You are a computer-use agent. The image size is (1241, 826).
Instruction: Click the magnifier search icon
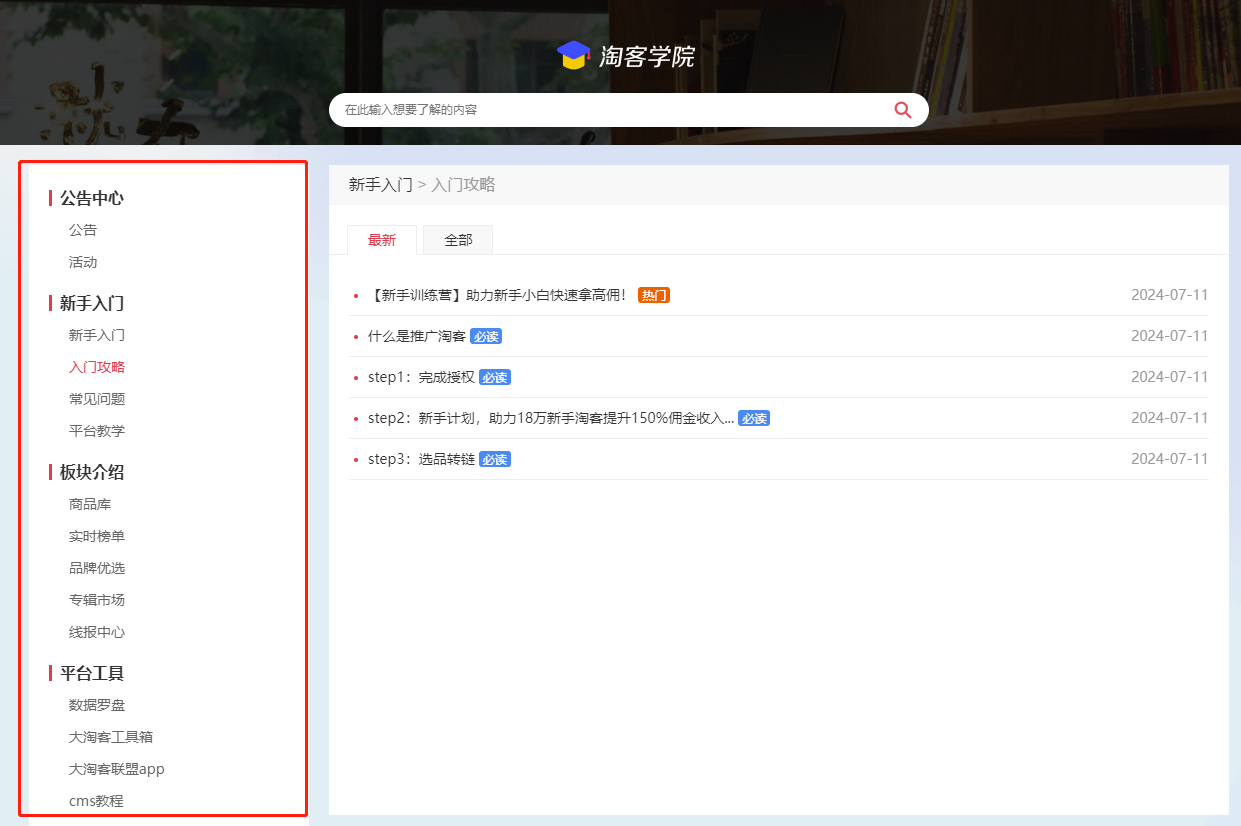903,110
